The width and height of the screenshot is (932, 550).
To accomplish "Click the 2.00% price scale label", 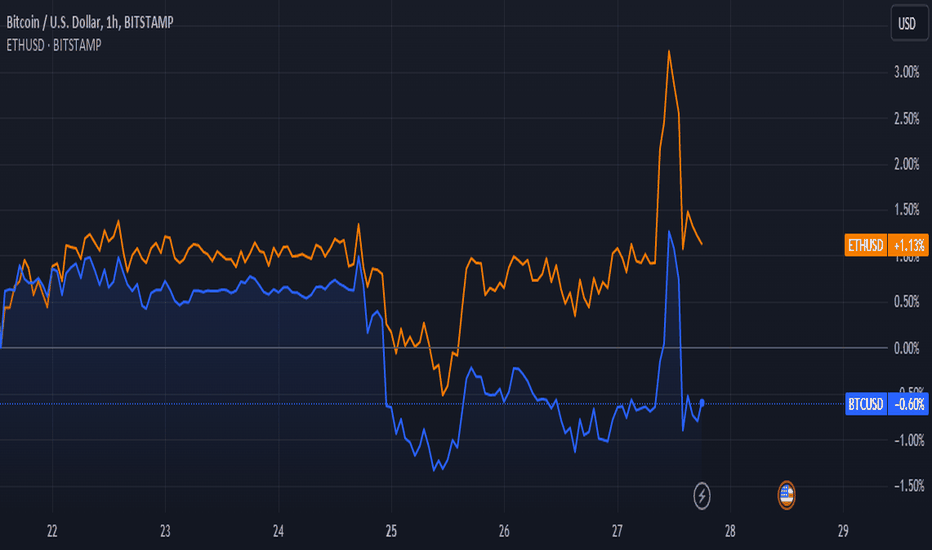I will coord(907,164).
